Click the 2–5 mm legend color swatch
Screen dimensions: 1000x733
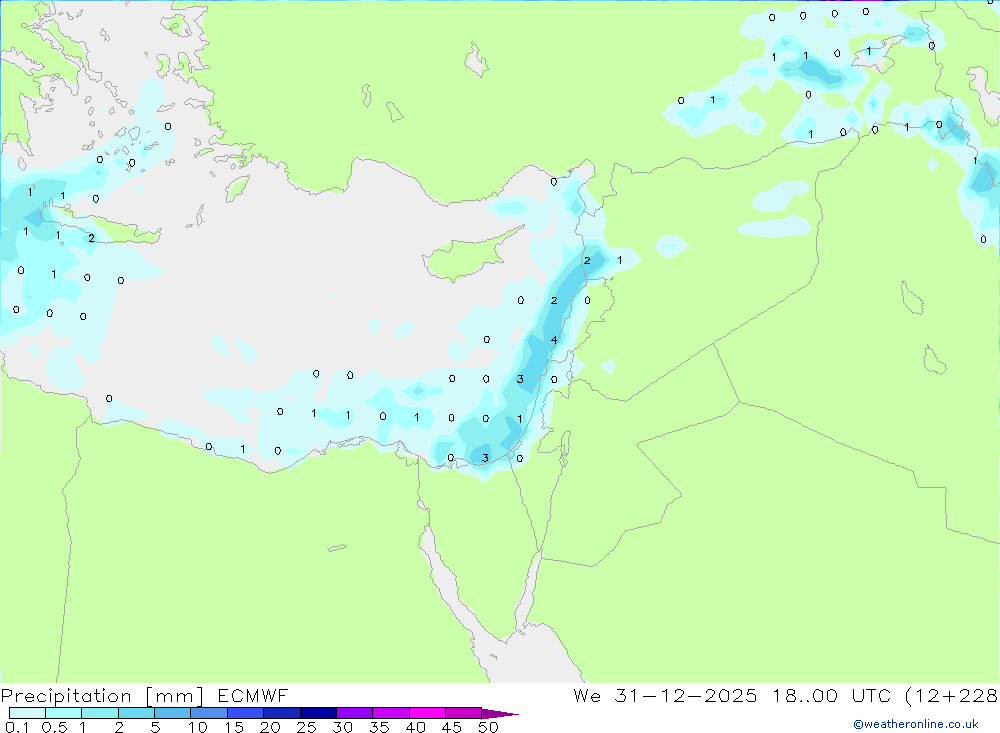[136, 713]
